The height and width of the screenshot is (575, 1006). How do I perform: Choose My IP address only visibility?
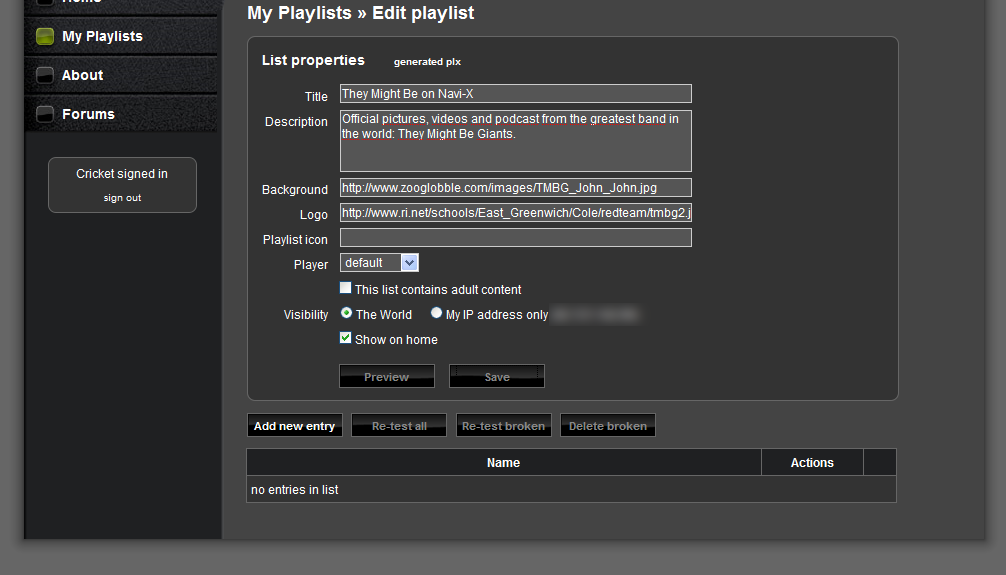point(436,313)
